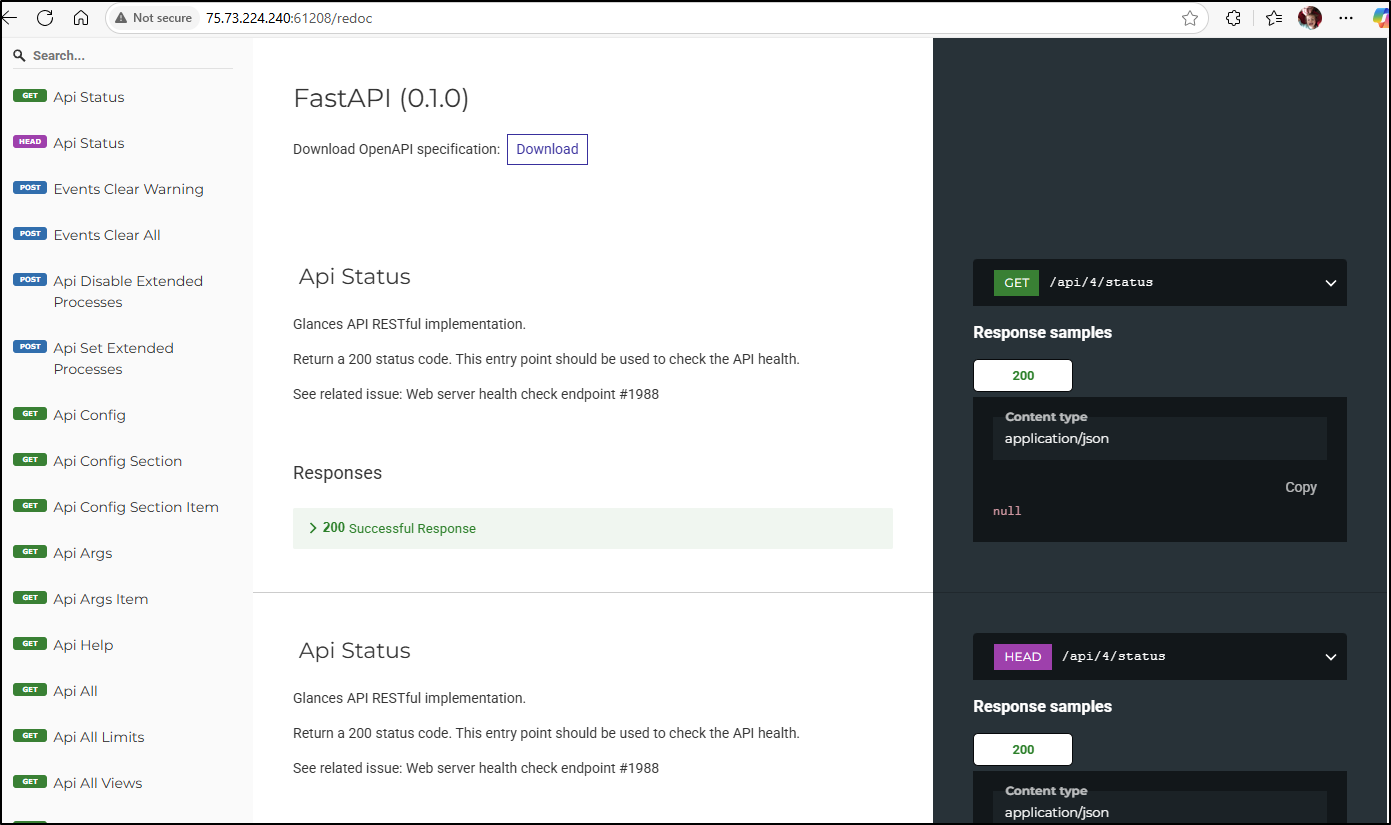Reload the page with the refresh icon
Screen dimensions: 1391x825
[45, 18]
